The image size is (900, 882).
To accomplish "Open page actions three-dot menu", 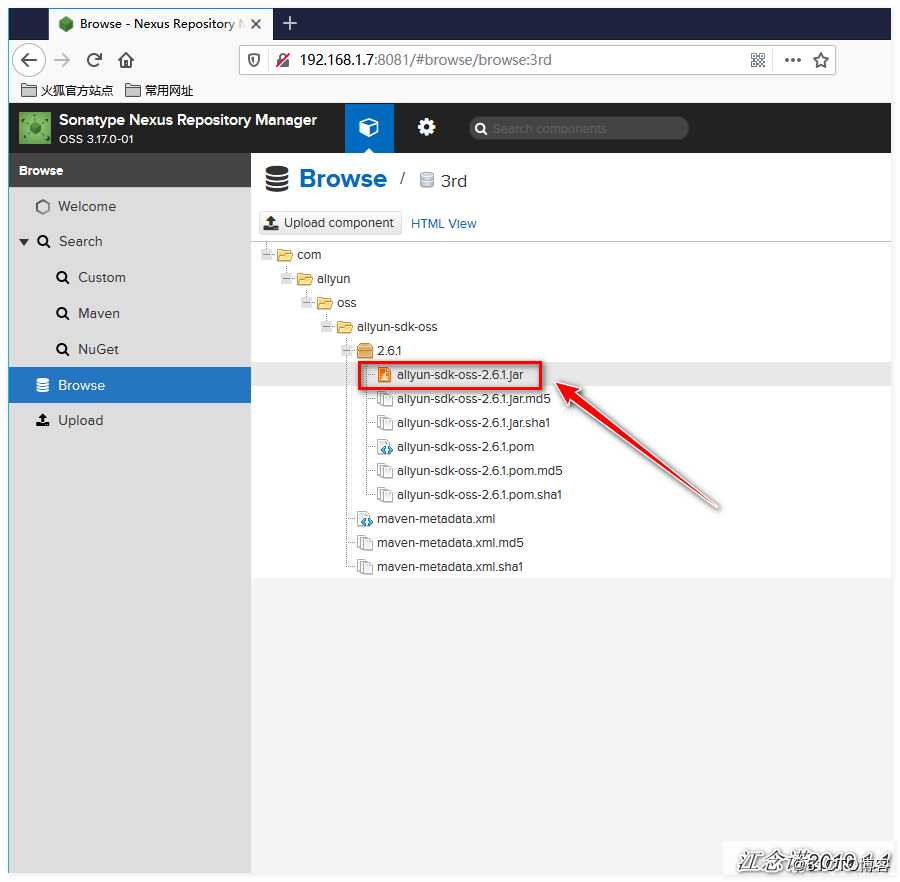I will 792,60.
